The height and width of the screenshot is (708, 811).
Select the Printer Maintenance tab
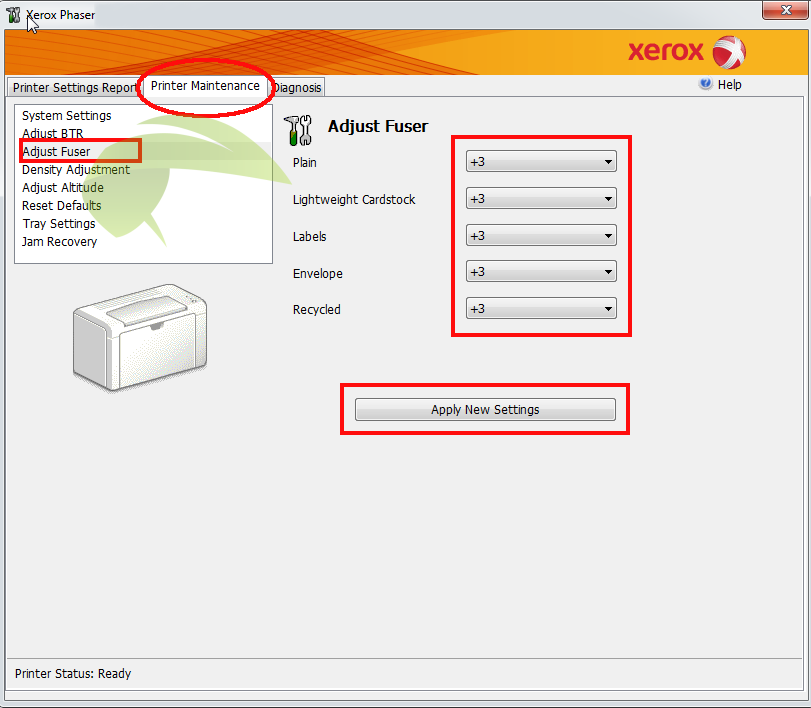pyautogui.click(x=205, y=86)
